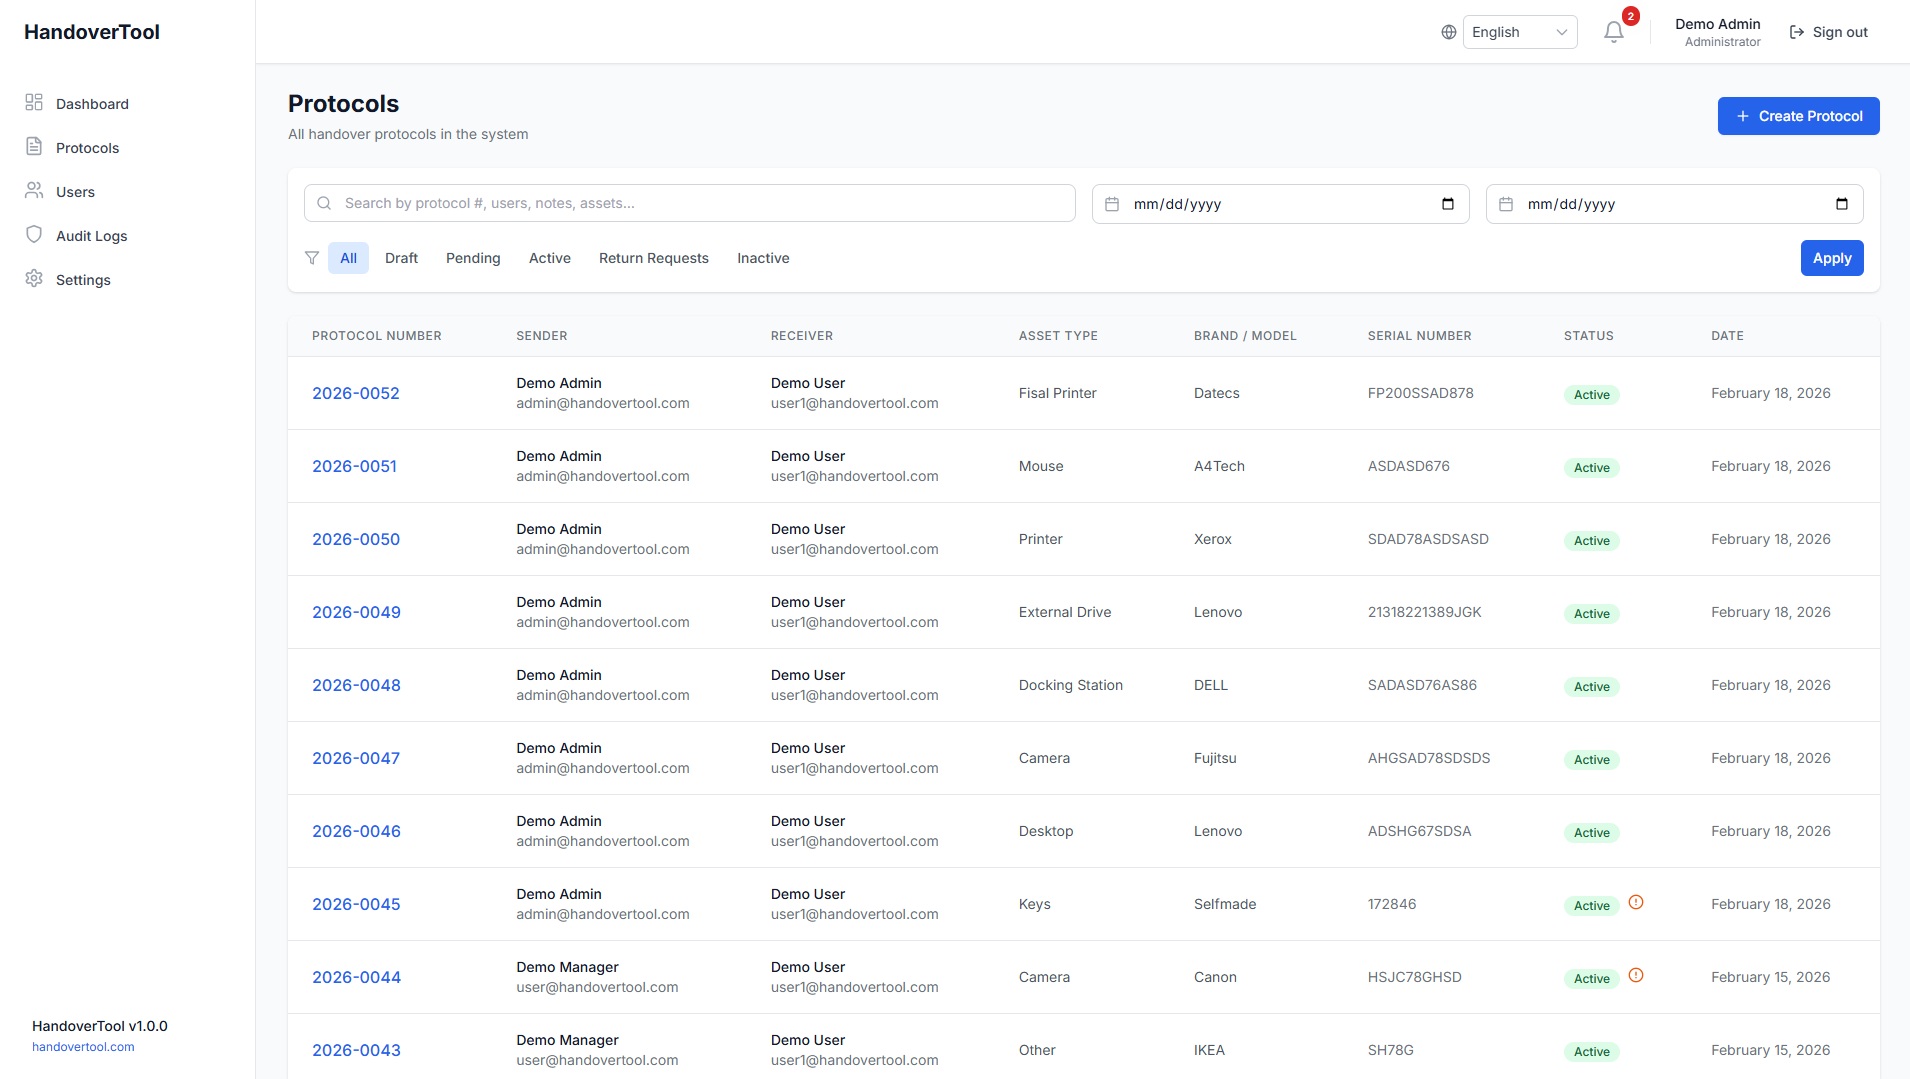Open protocol 2026-0044
This screenshot has height=1079, width=1910.
[356, 977]
